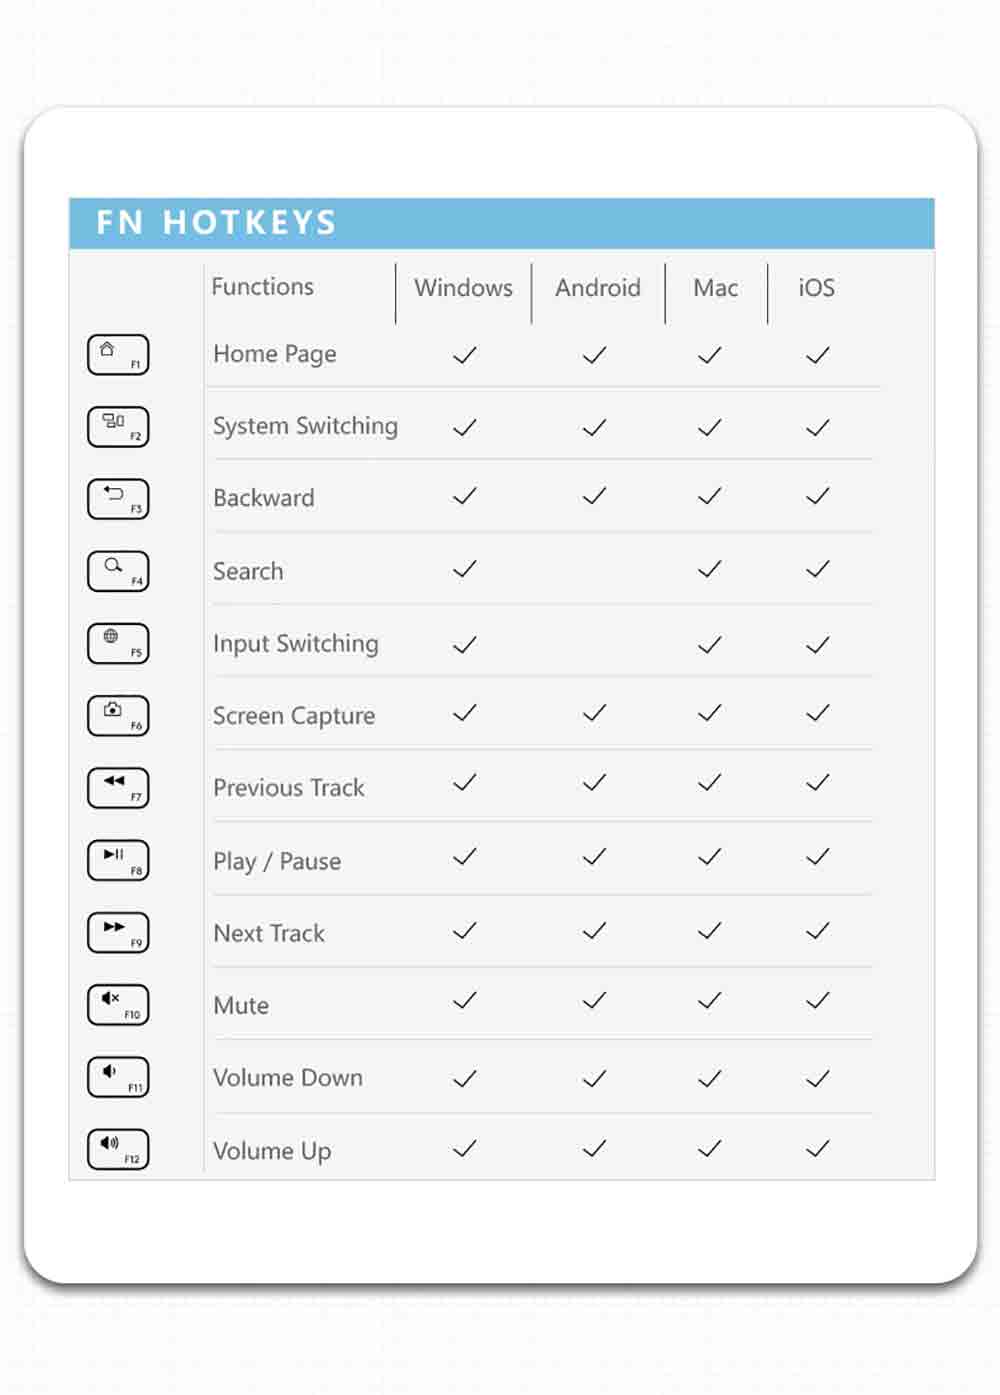The width and height of the screenshot is (1000, 1395).
Task: Select the Mac column header
Action: (x=716, y=288)
